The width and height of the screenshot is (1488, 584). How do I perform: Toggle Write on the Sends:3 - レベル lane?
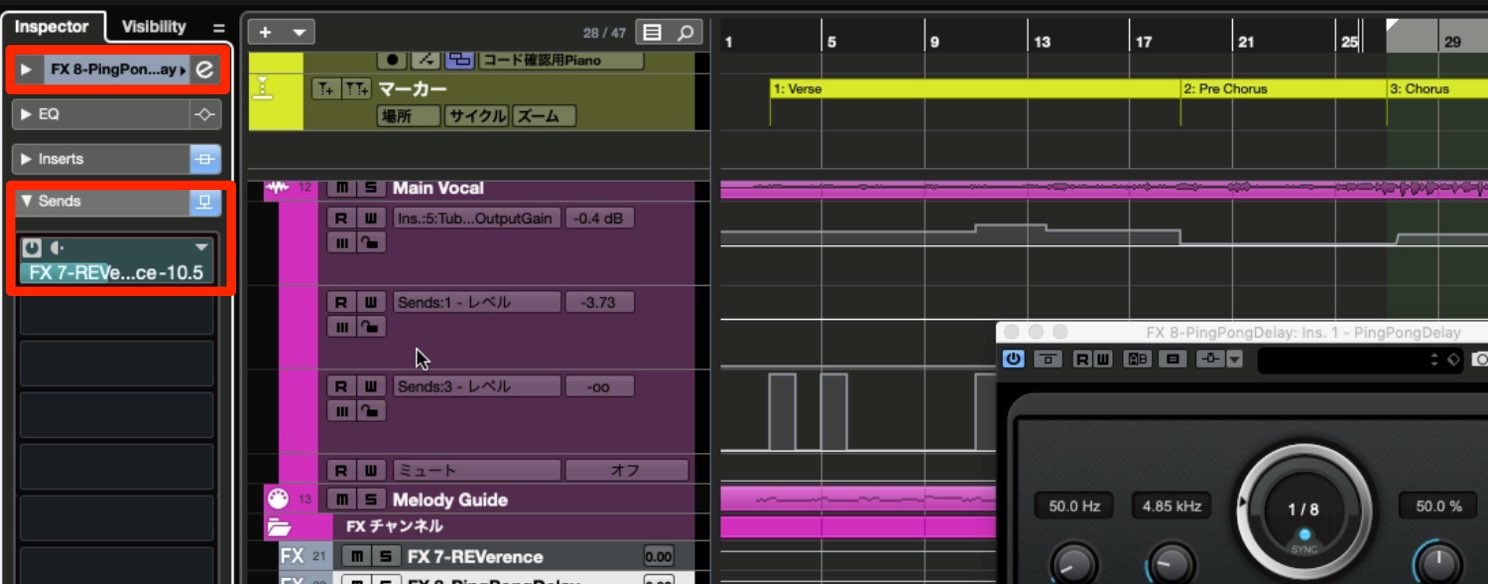(x=370, y=386)
